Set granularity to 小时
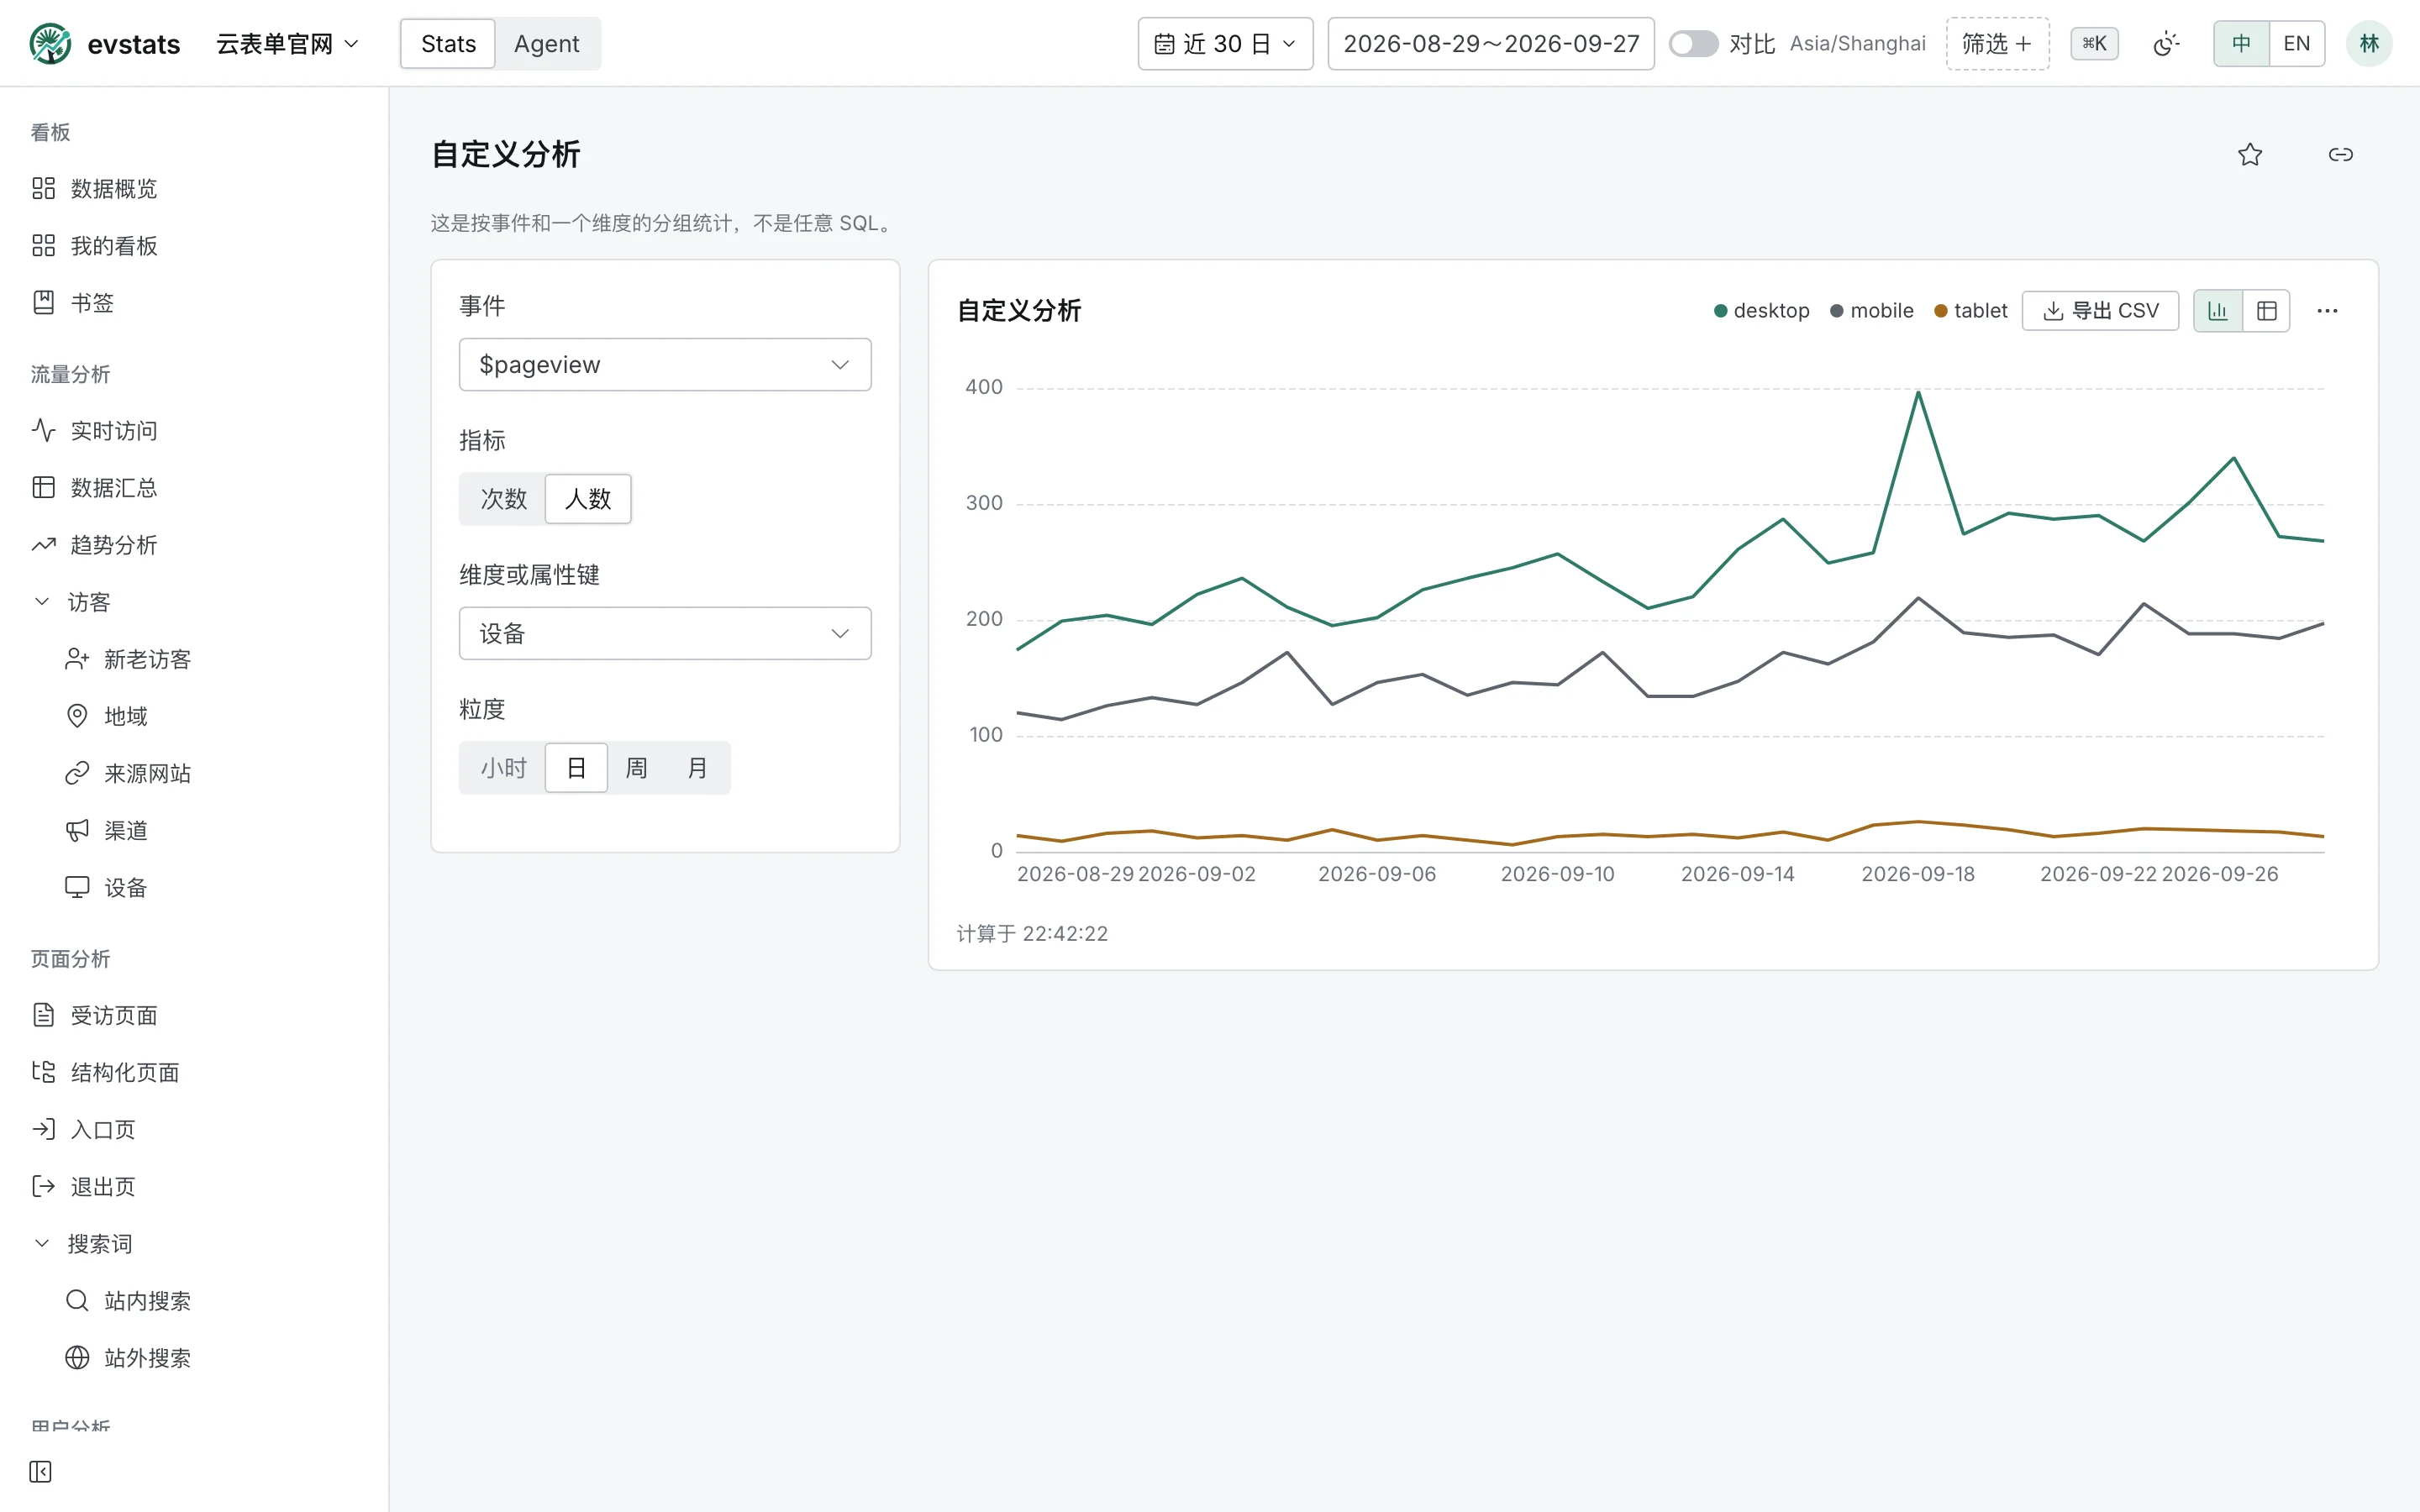The width and height of the screenshot is (2420, 1512). [x=503, y=768]
